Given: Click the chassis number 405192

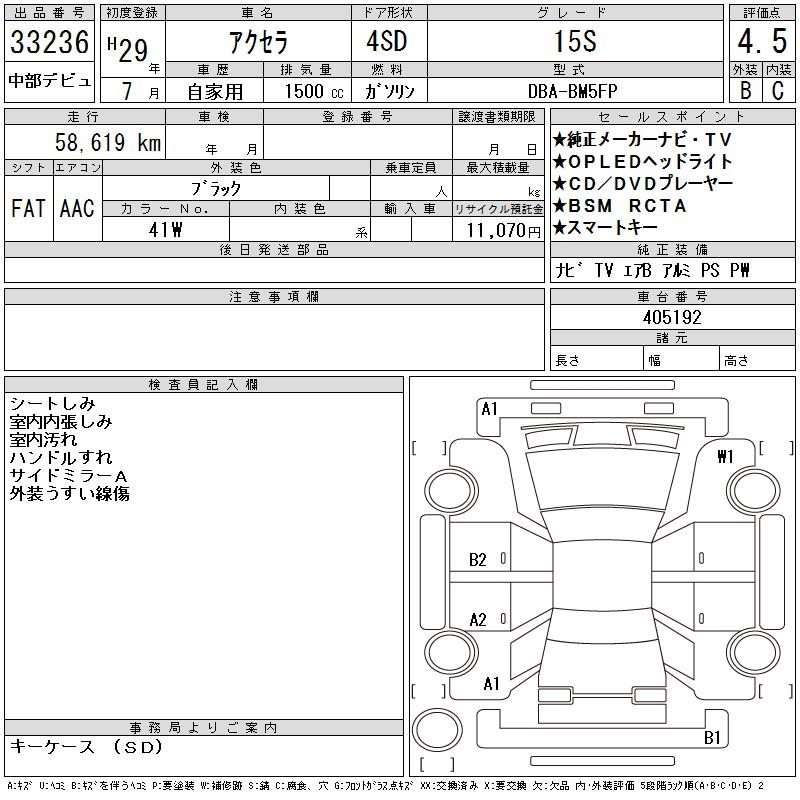Looking at the screenshot, I should pyautogui.click(x=672, y=317).
